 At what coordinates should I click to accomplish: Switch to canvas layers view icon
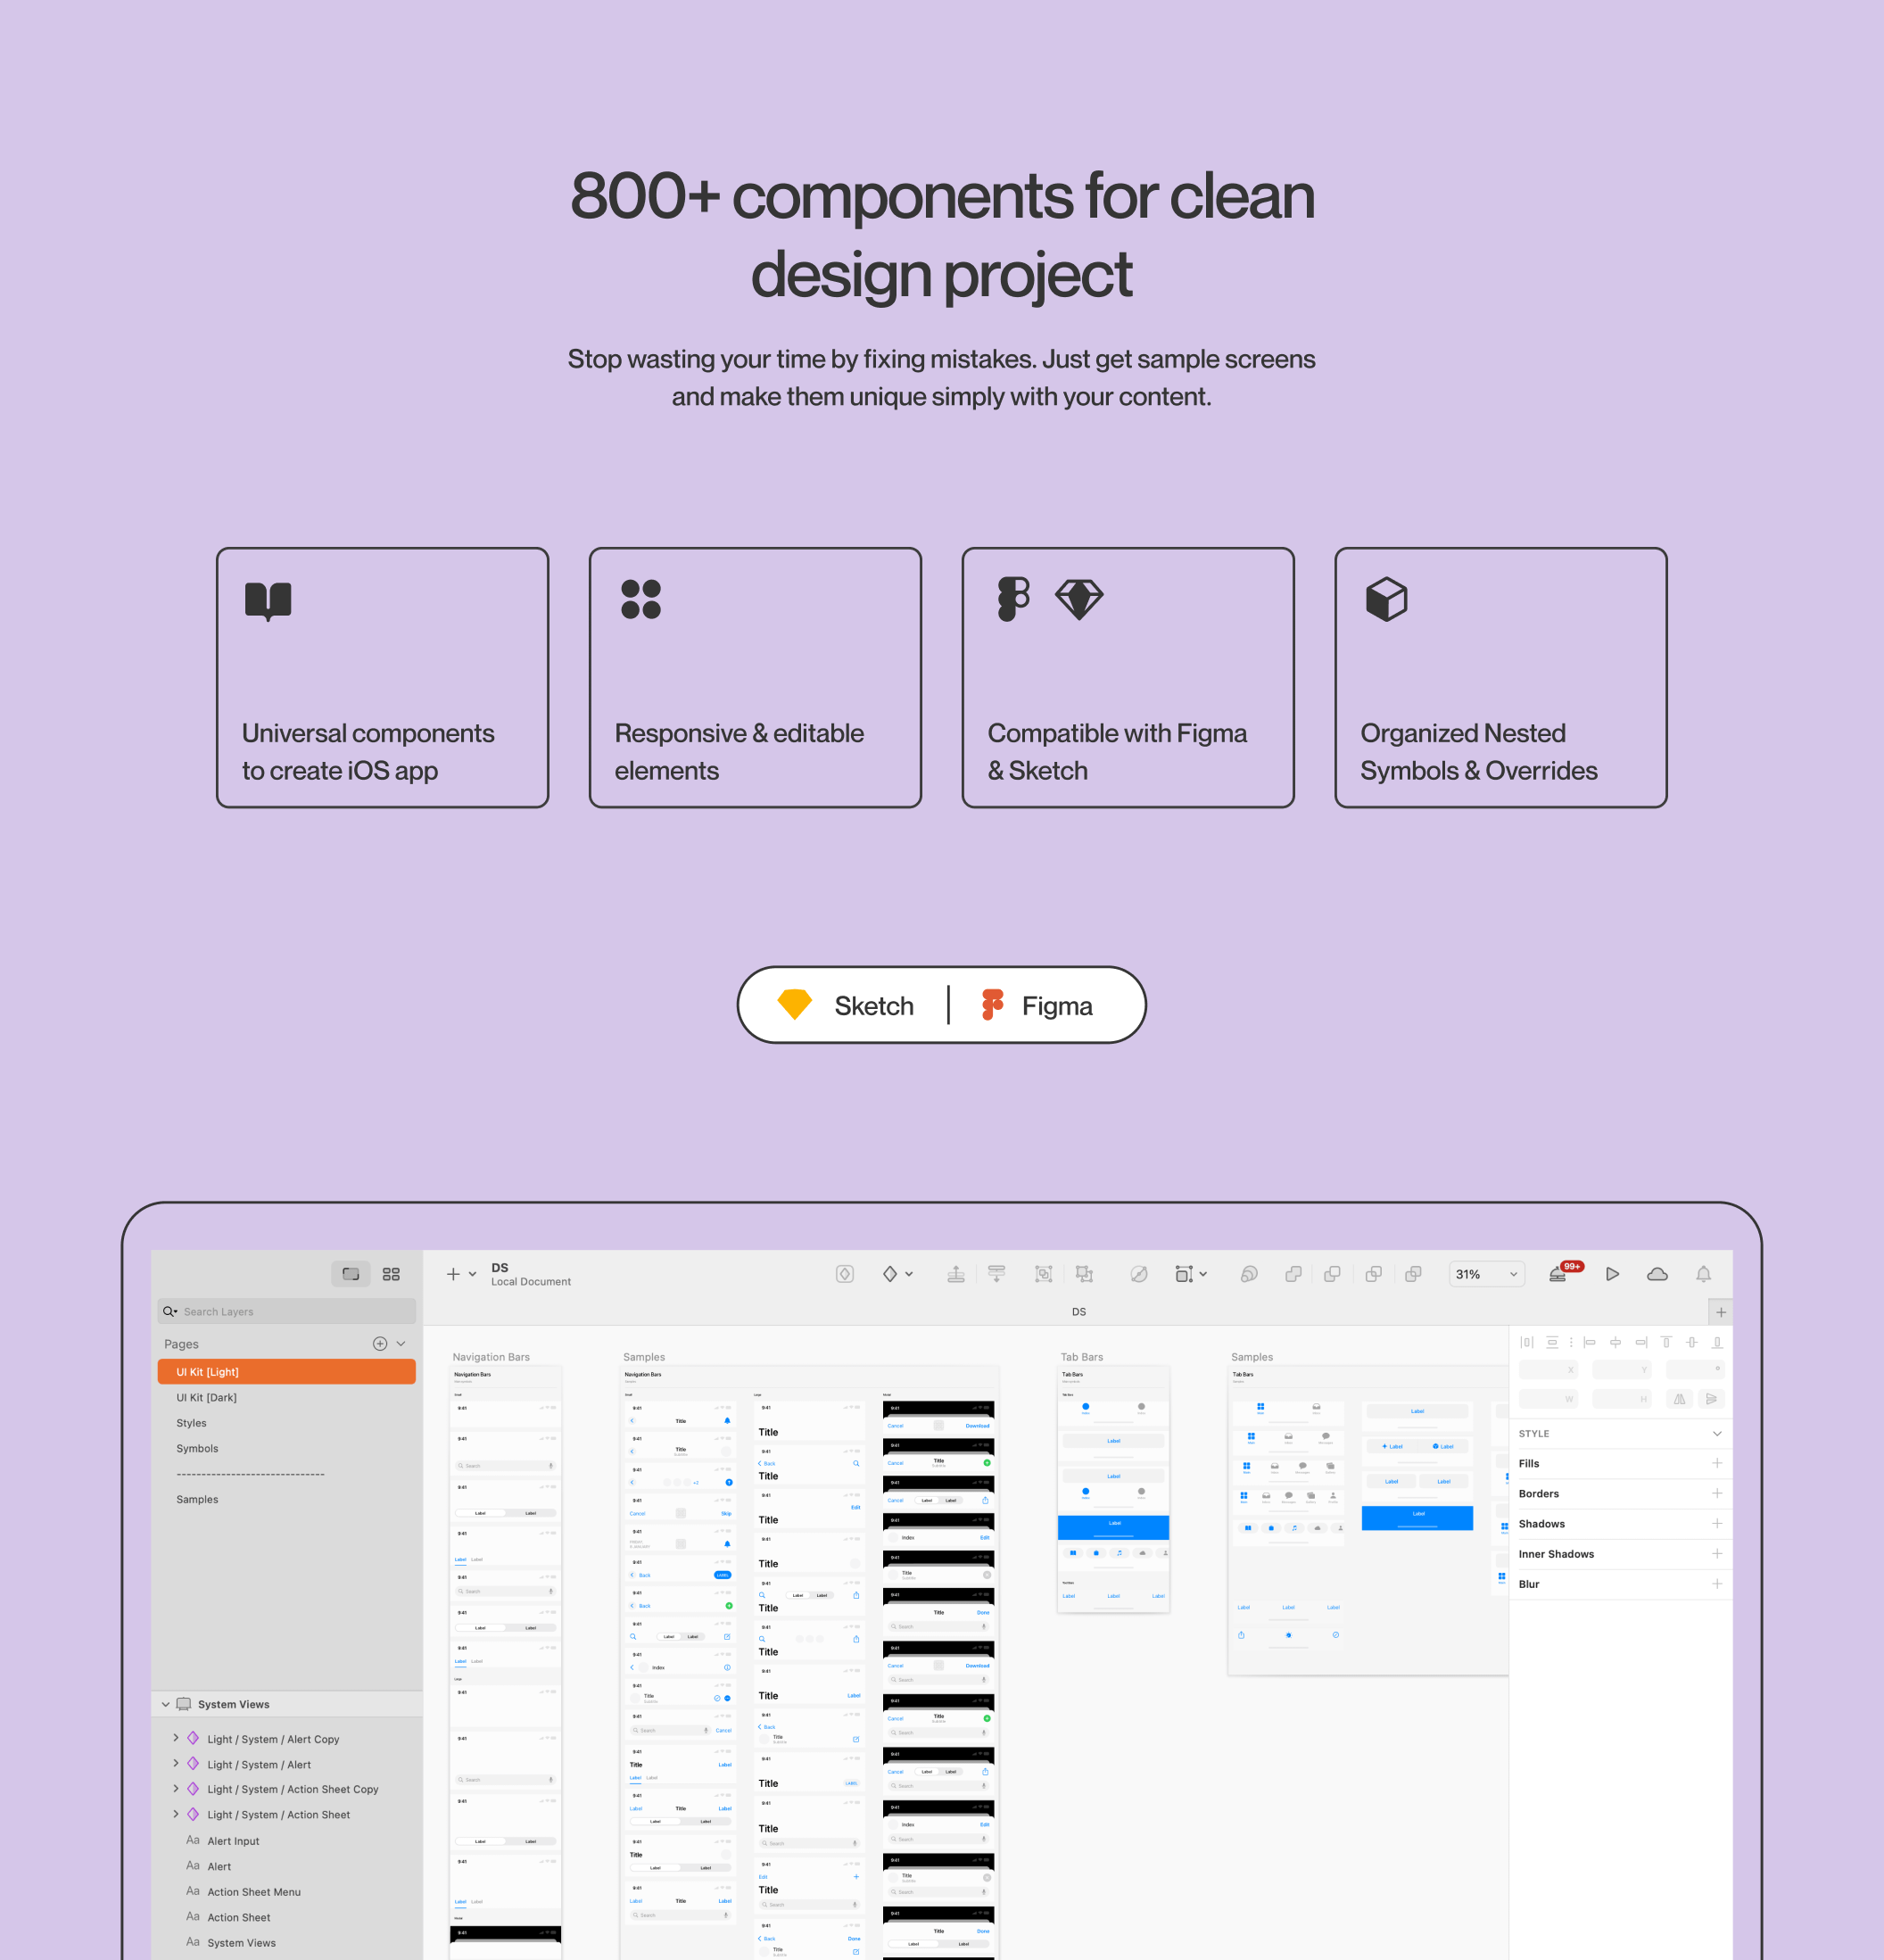[351, 1274]
